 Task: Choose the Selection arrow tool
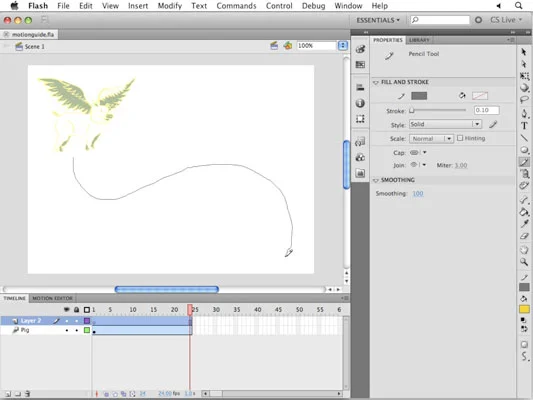[523, 52]
